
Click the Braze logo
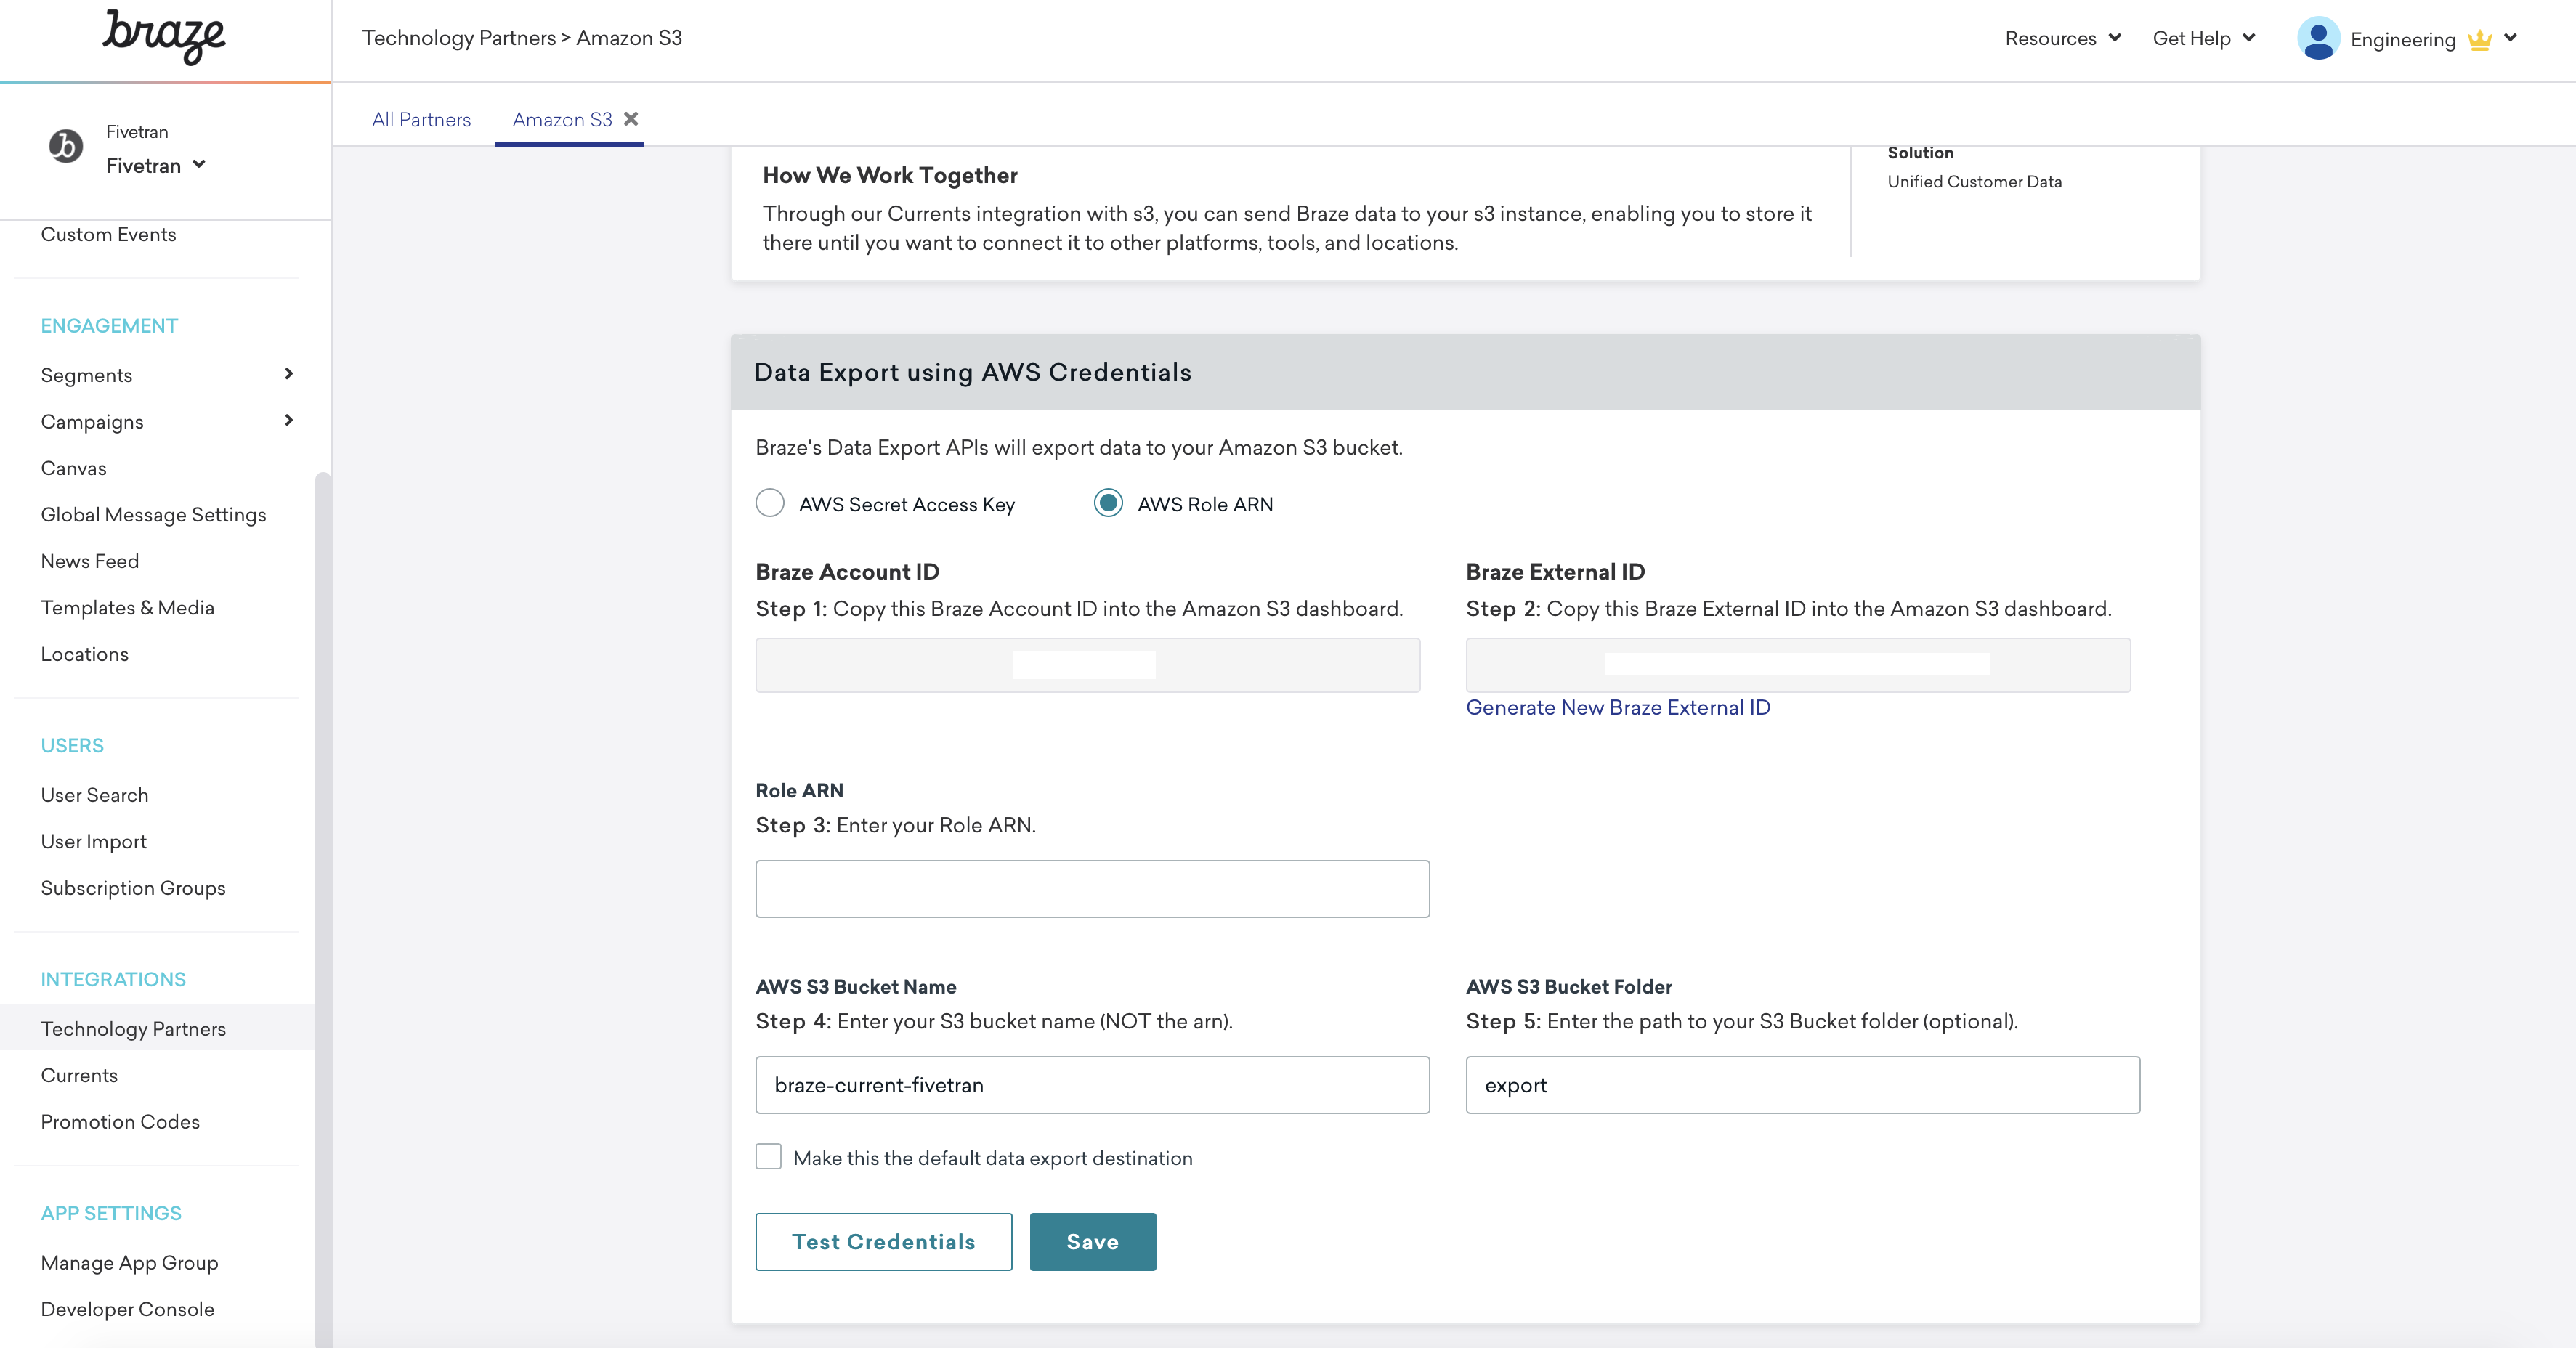[x=164, y=37]
